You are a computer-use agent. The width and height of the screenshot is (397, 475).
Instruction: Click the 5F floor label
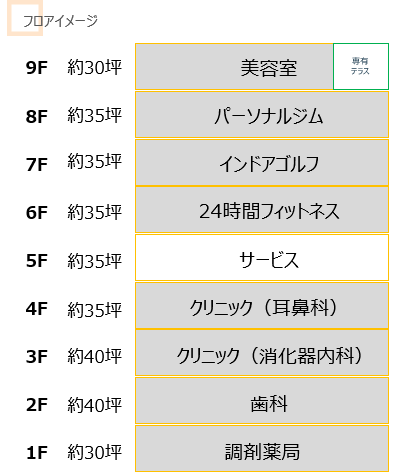click(37, 261)
